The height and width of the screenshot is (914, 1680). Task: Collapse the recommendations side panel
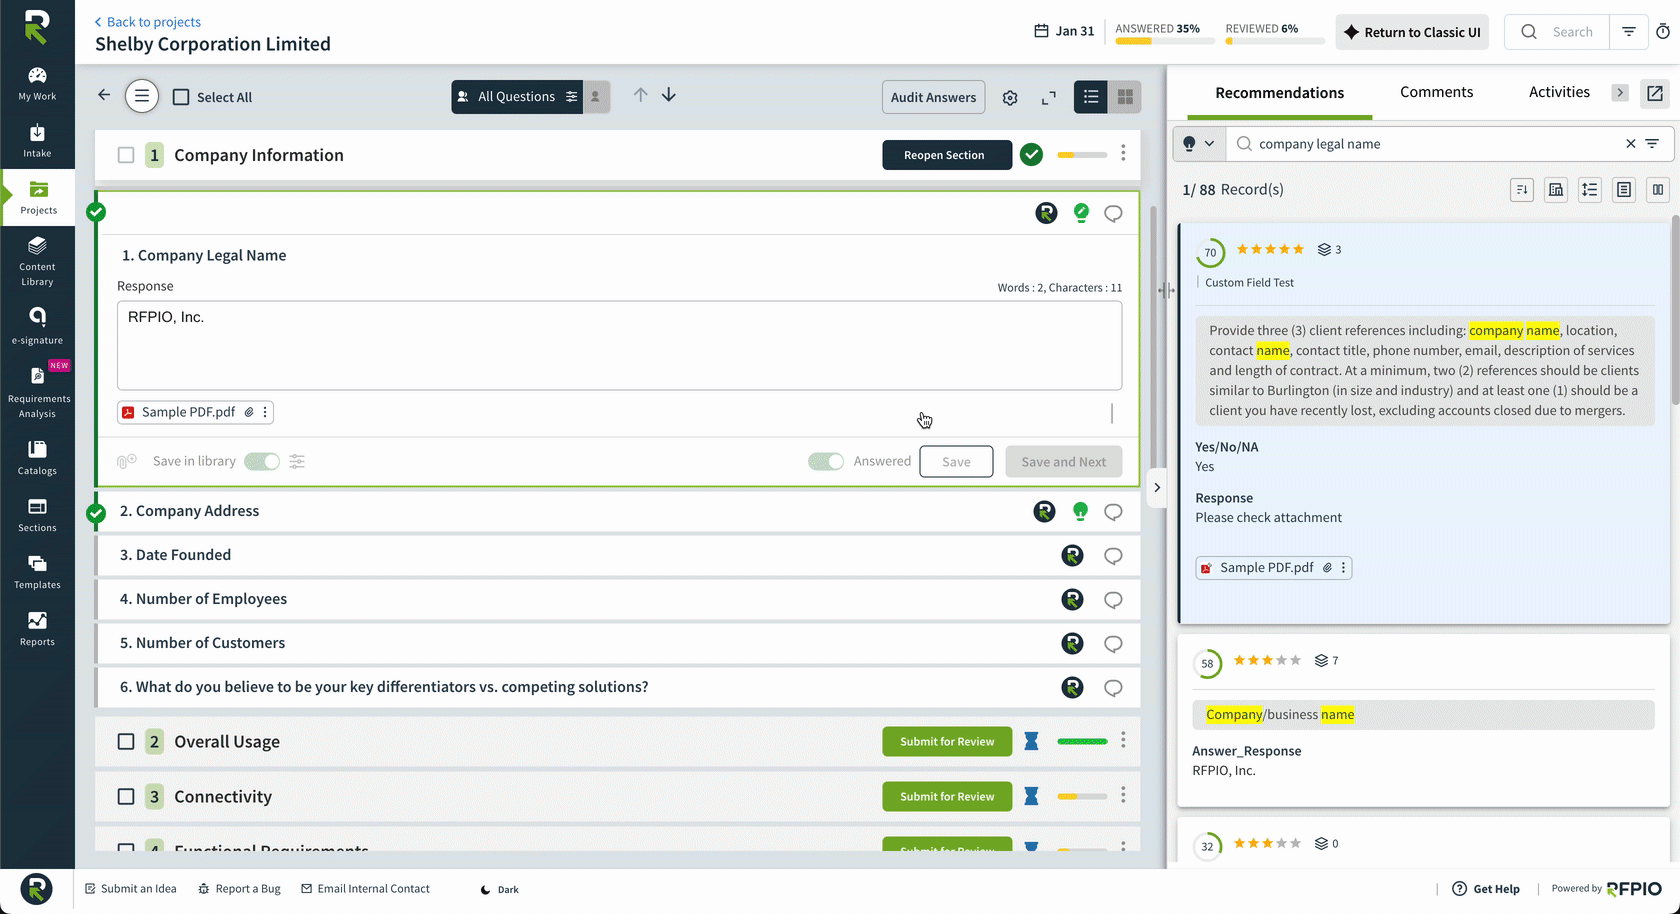(x=1157, y=488)
